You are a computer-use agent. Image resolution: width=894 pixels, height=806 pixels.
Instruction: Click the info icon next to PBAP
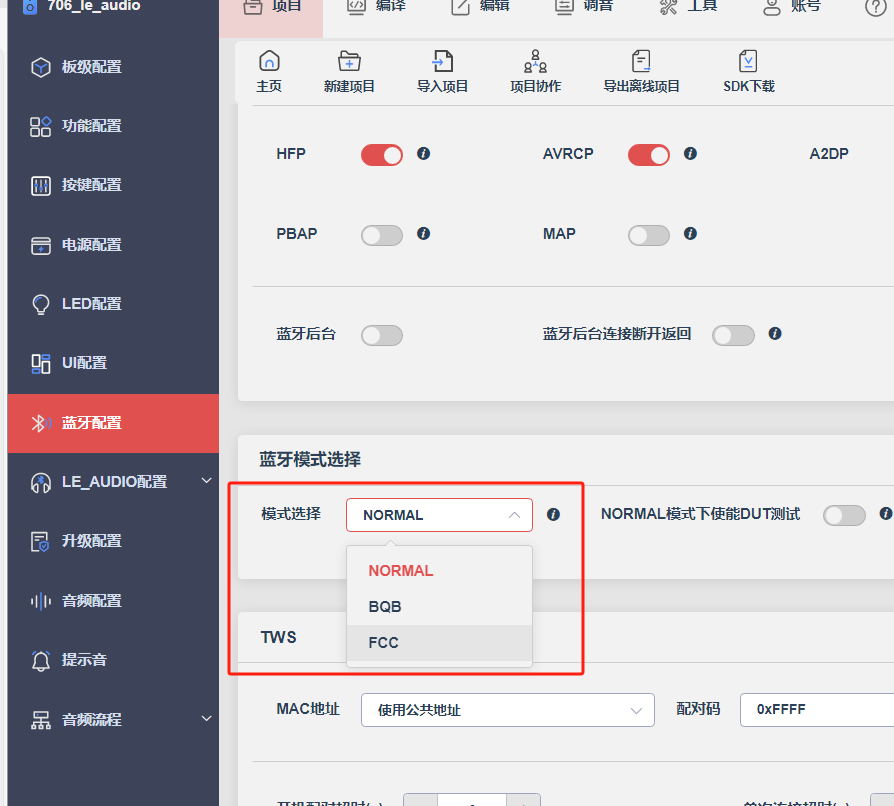tap(423, 233)
